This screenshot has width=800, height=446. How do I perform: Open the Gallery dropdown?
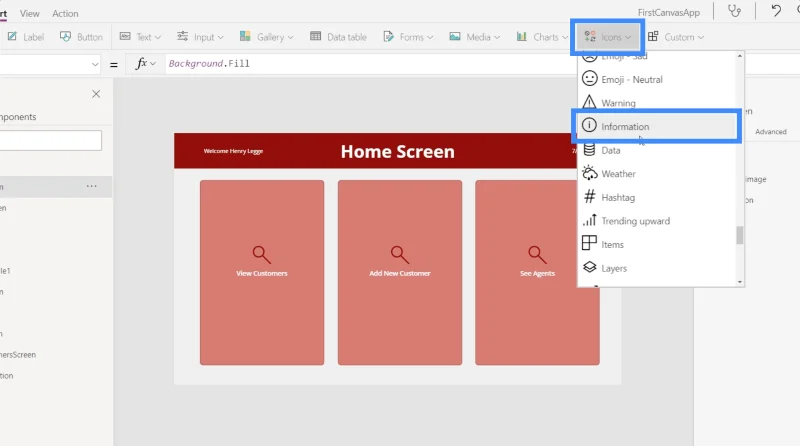coord(266,37)
